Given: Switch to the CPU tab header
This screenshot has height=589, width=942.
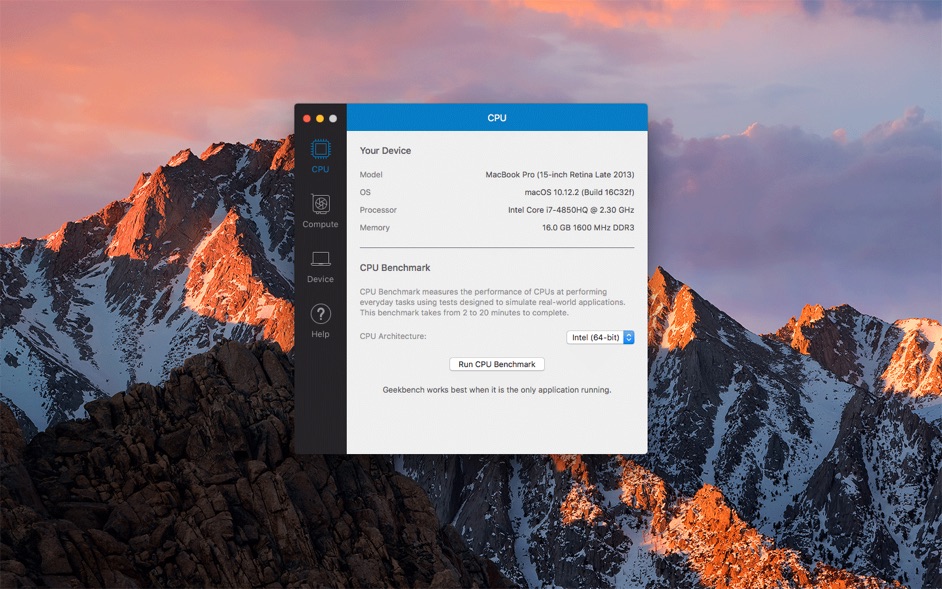Looking at the screenshot, I should point(496,117).
